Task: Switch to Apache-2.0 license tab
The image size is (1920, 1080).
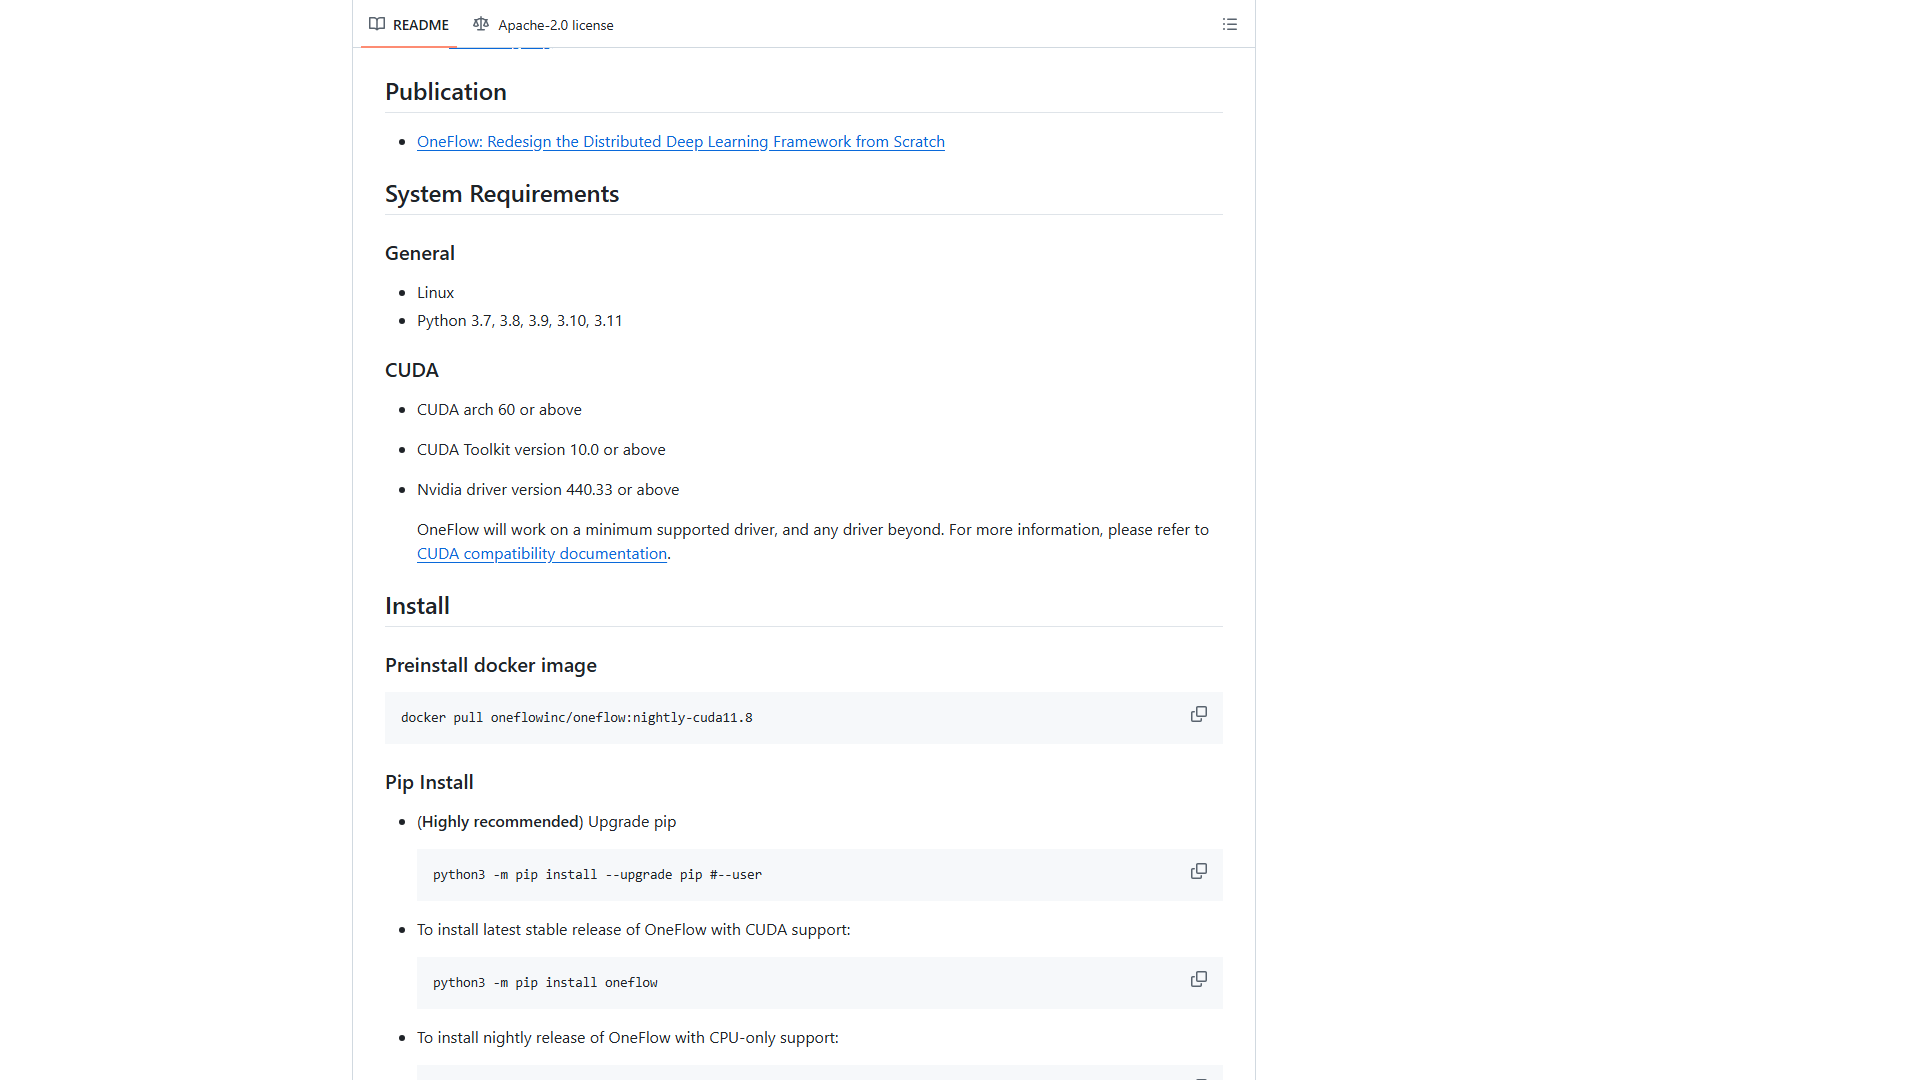Action: pyautogui.click(x=543, y=24)
